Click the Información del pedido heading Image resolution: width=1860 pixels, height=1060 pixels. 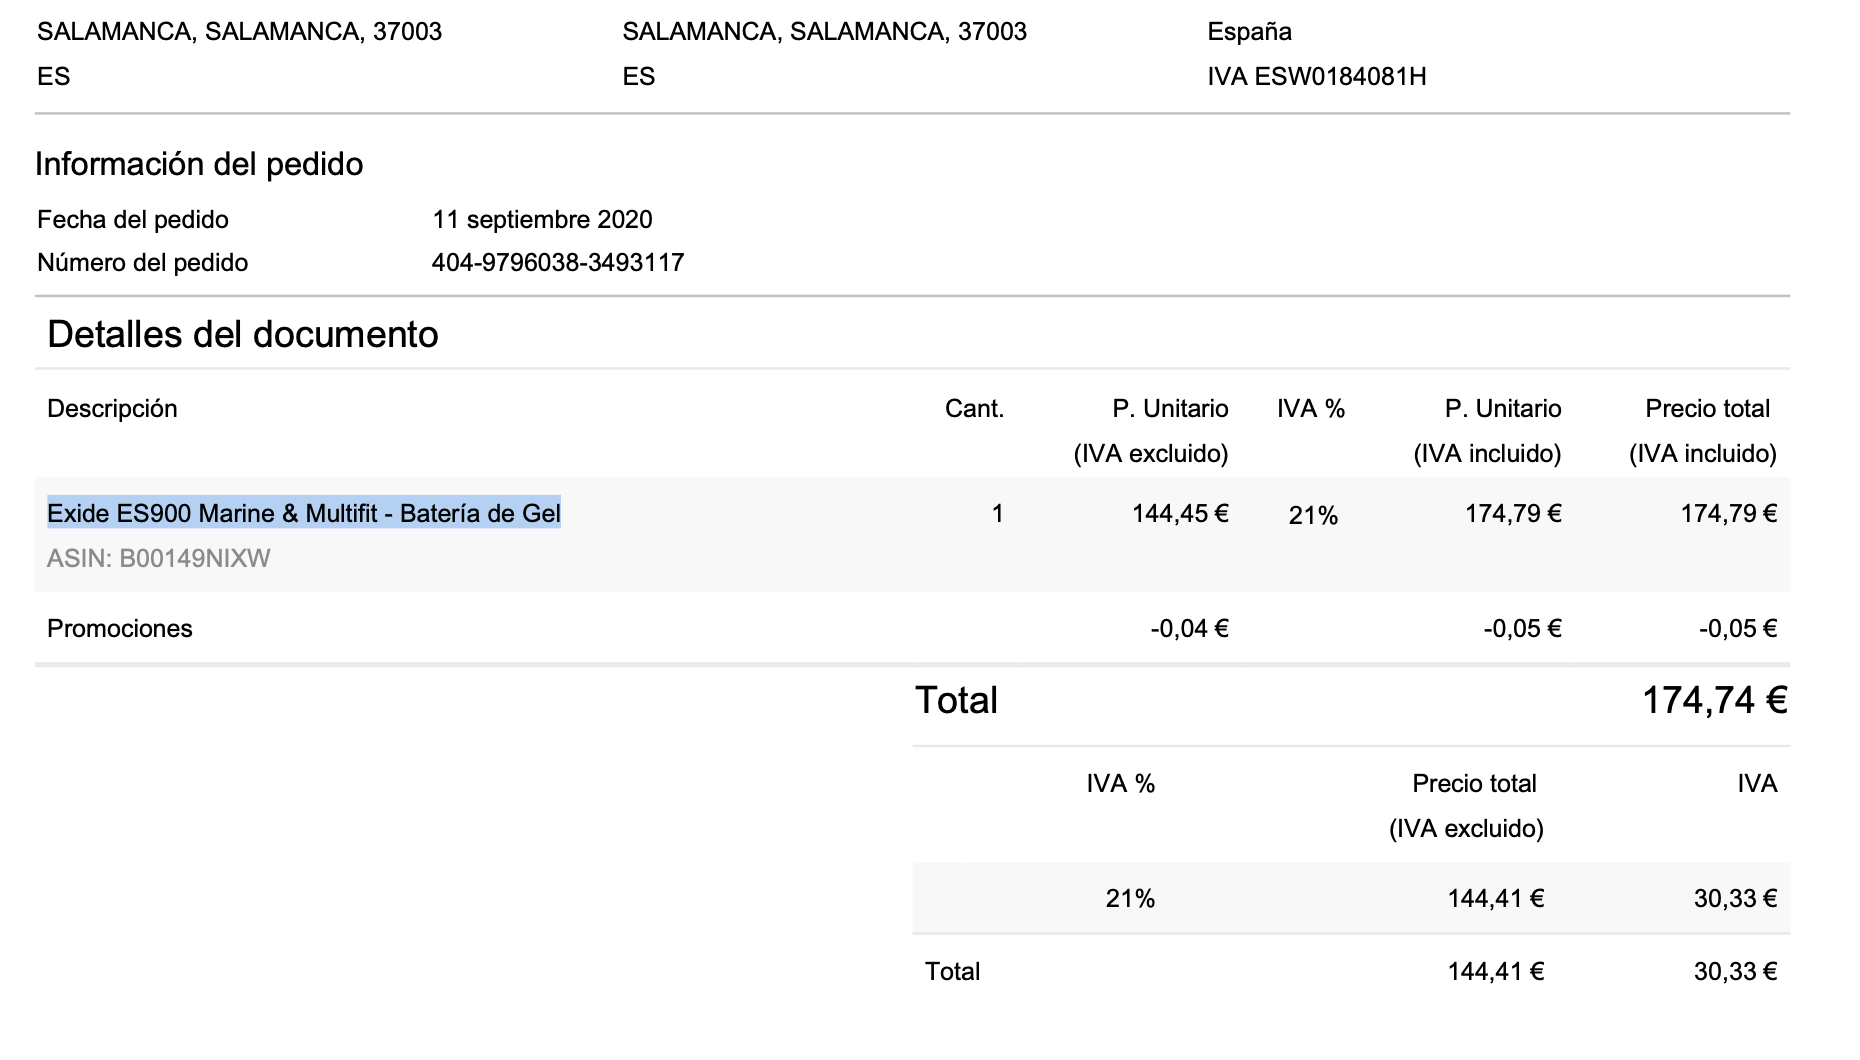point(199,164)
